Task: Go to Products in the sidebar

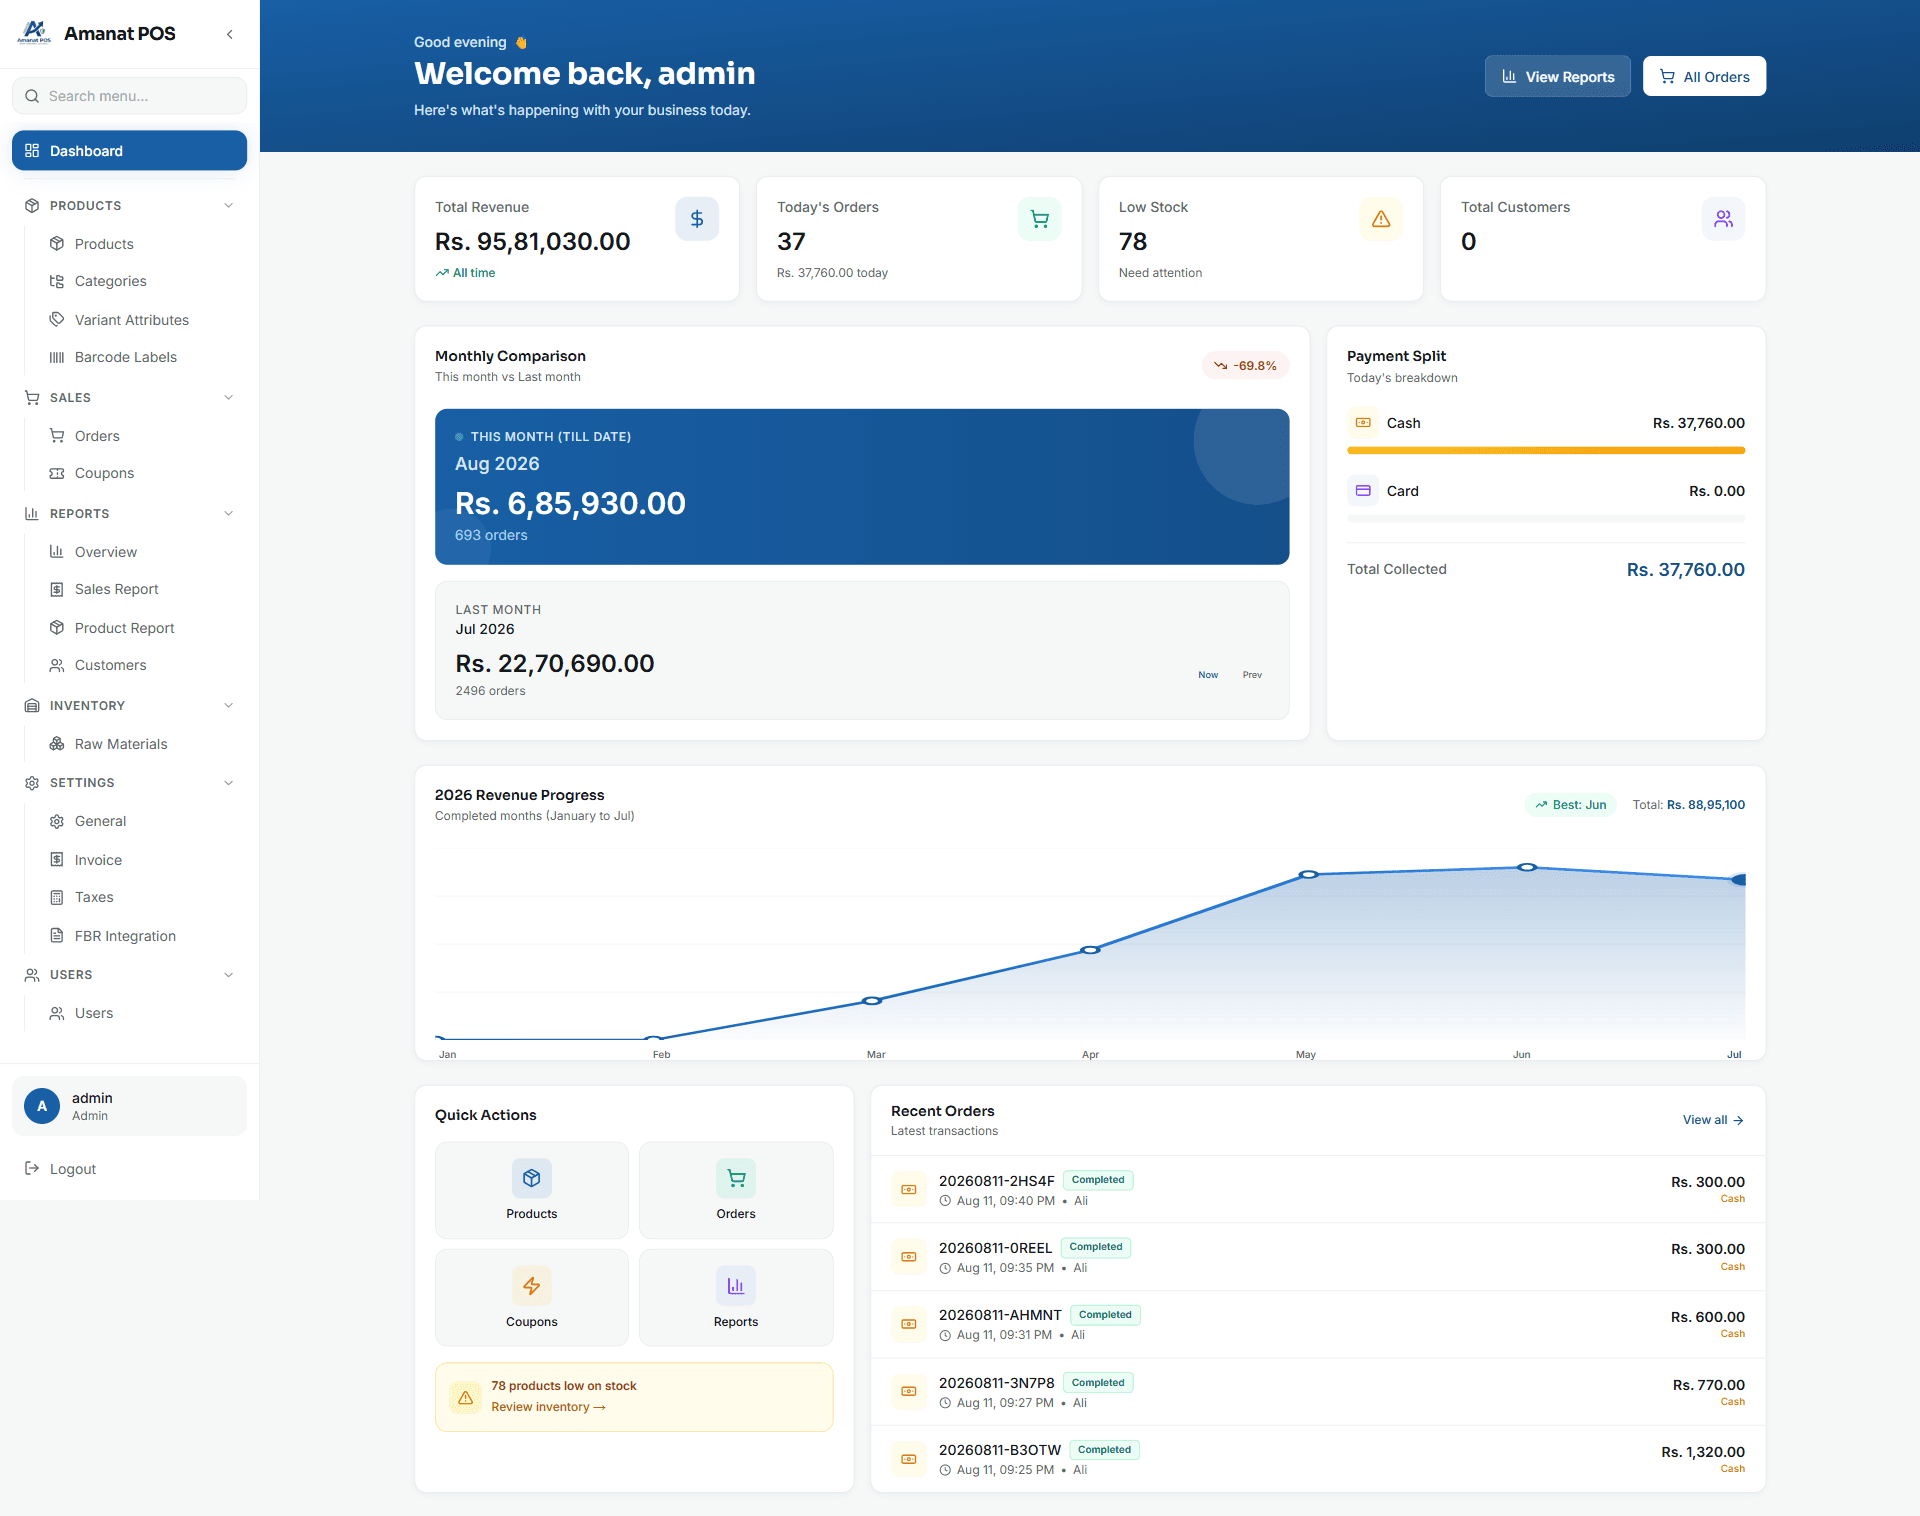Action: click(142, 244)
